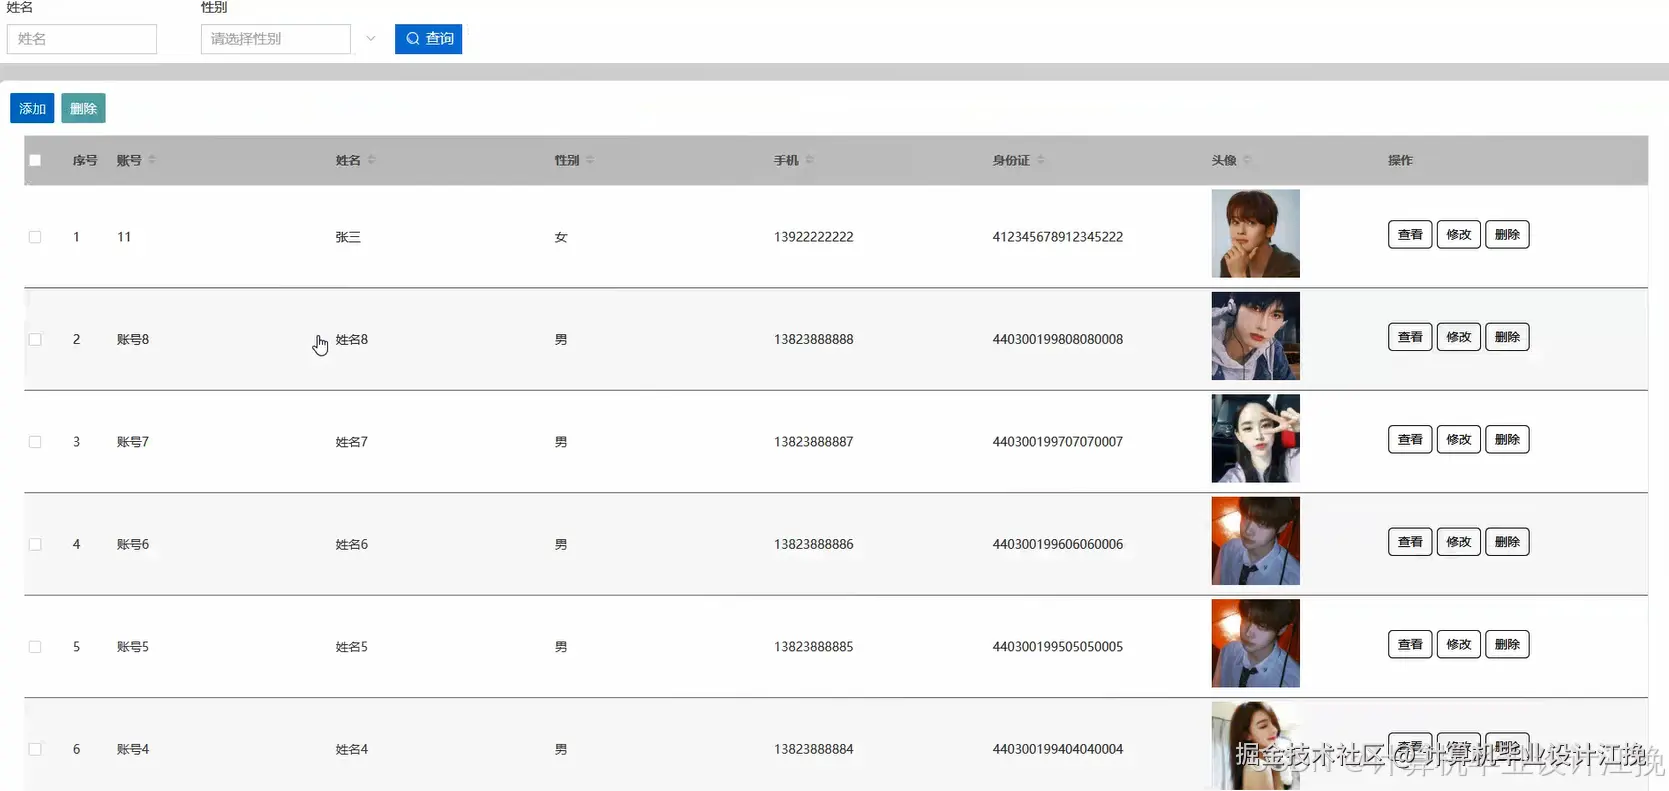The image size is (1669, 791).
Task: Open avatar thumbnail of 张三
Action: point(1256,234)
